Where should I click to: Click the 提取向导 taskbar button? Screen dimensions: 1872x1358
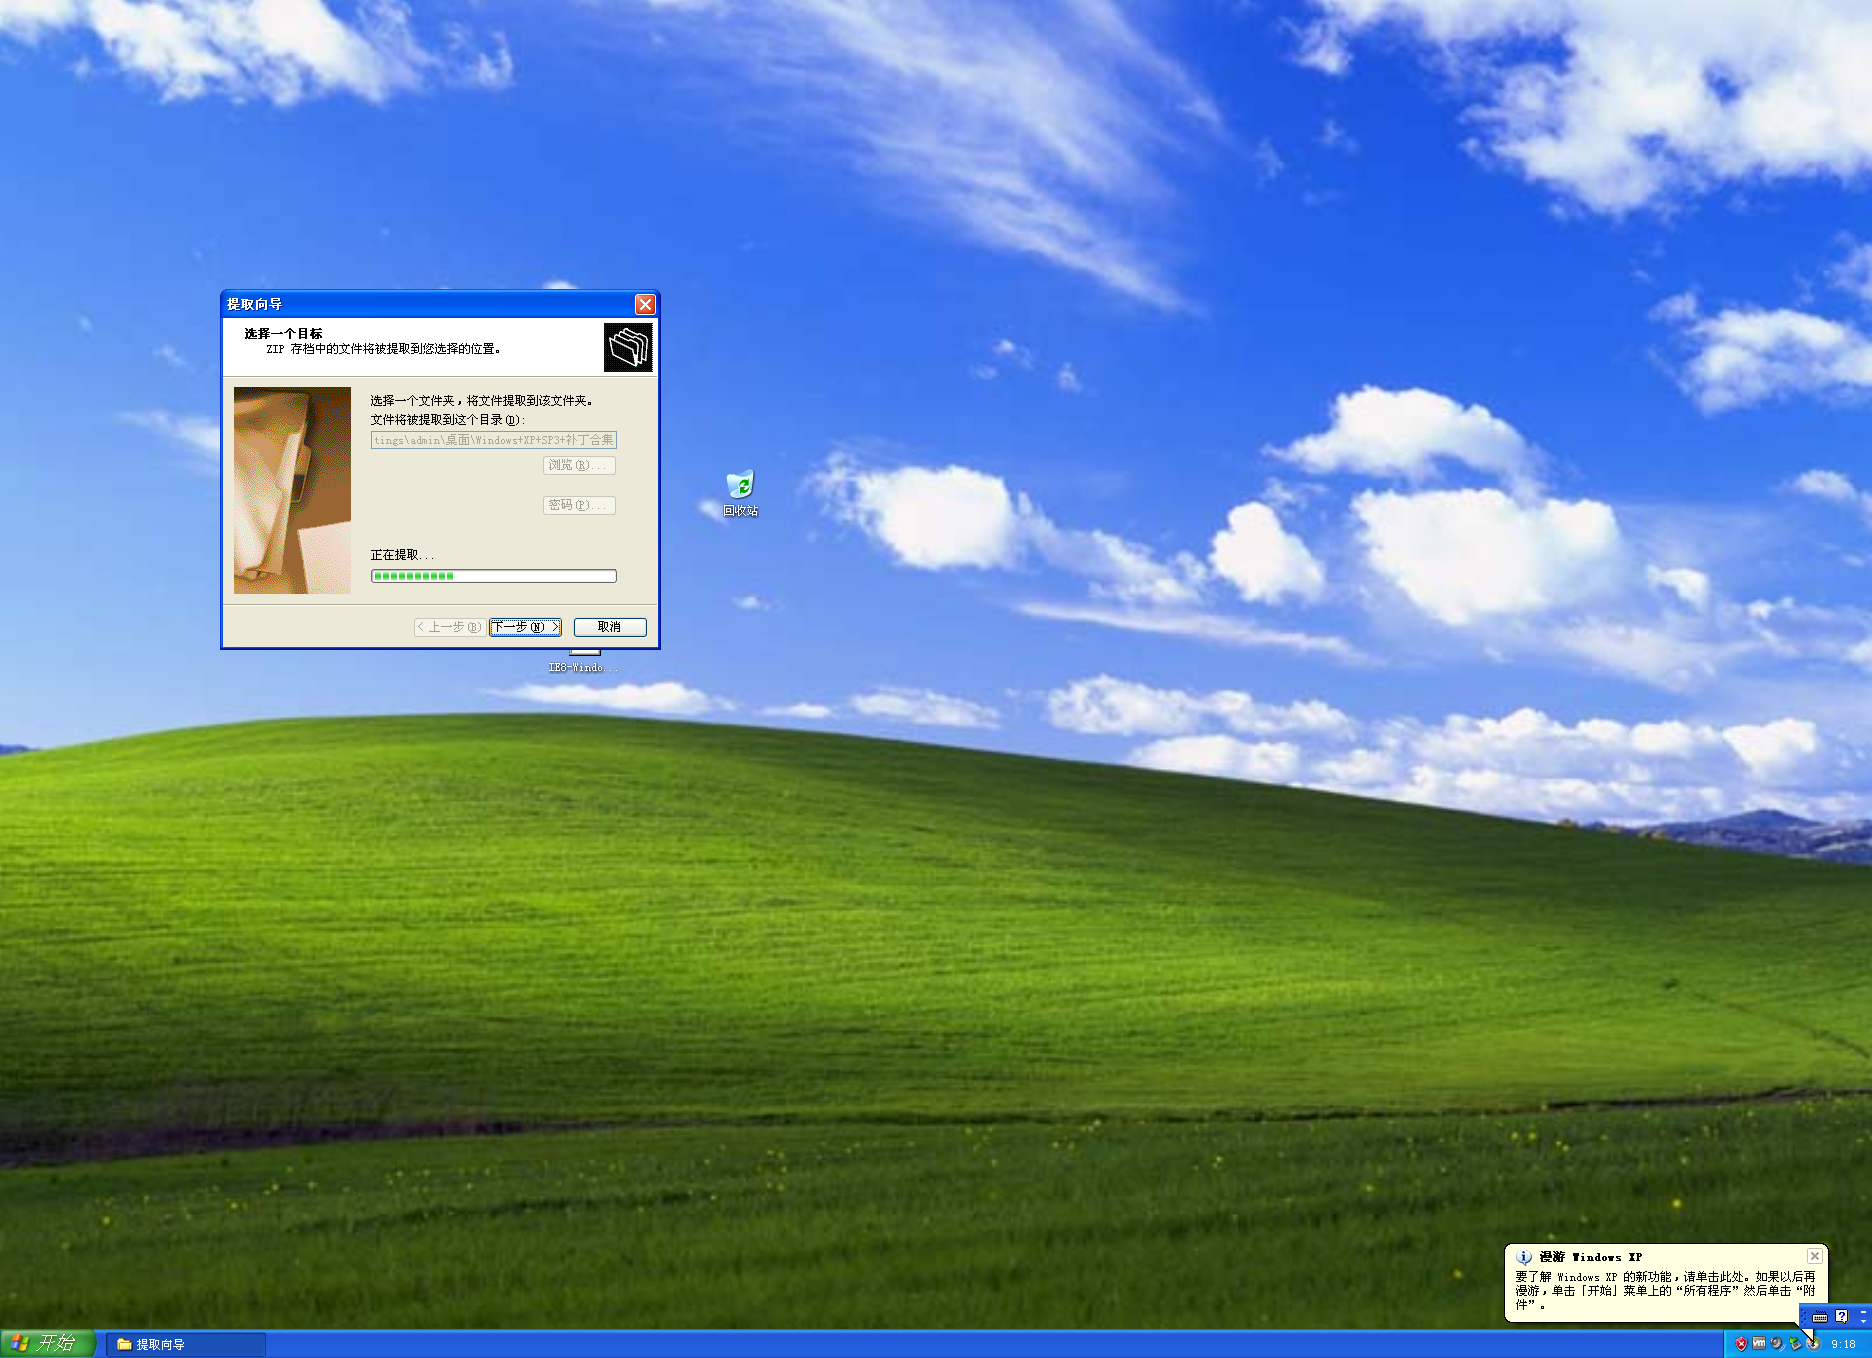pos(185,1344)
